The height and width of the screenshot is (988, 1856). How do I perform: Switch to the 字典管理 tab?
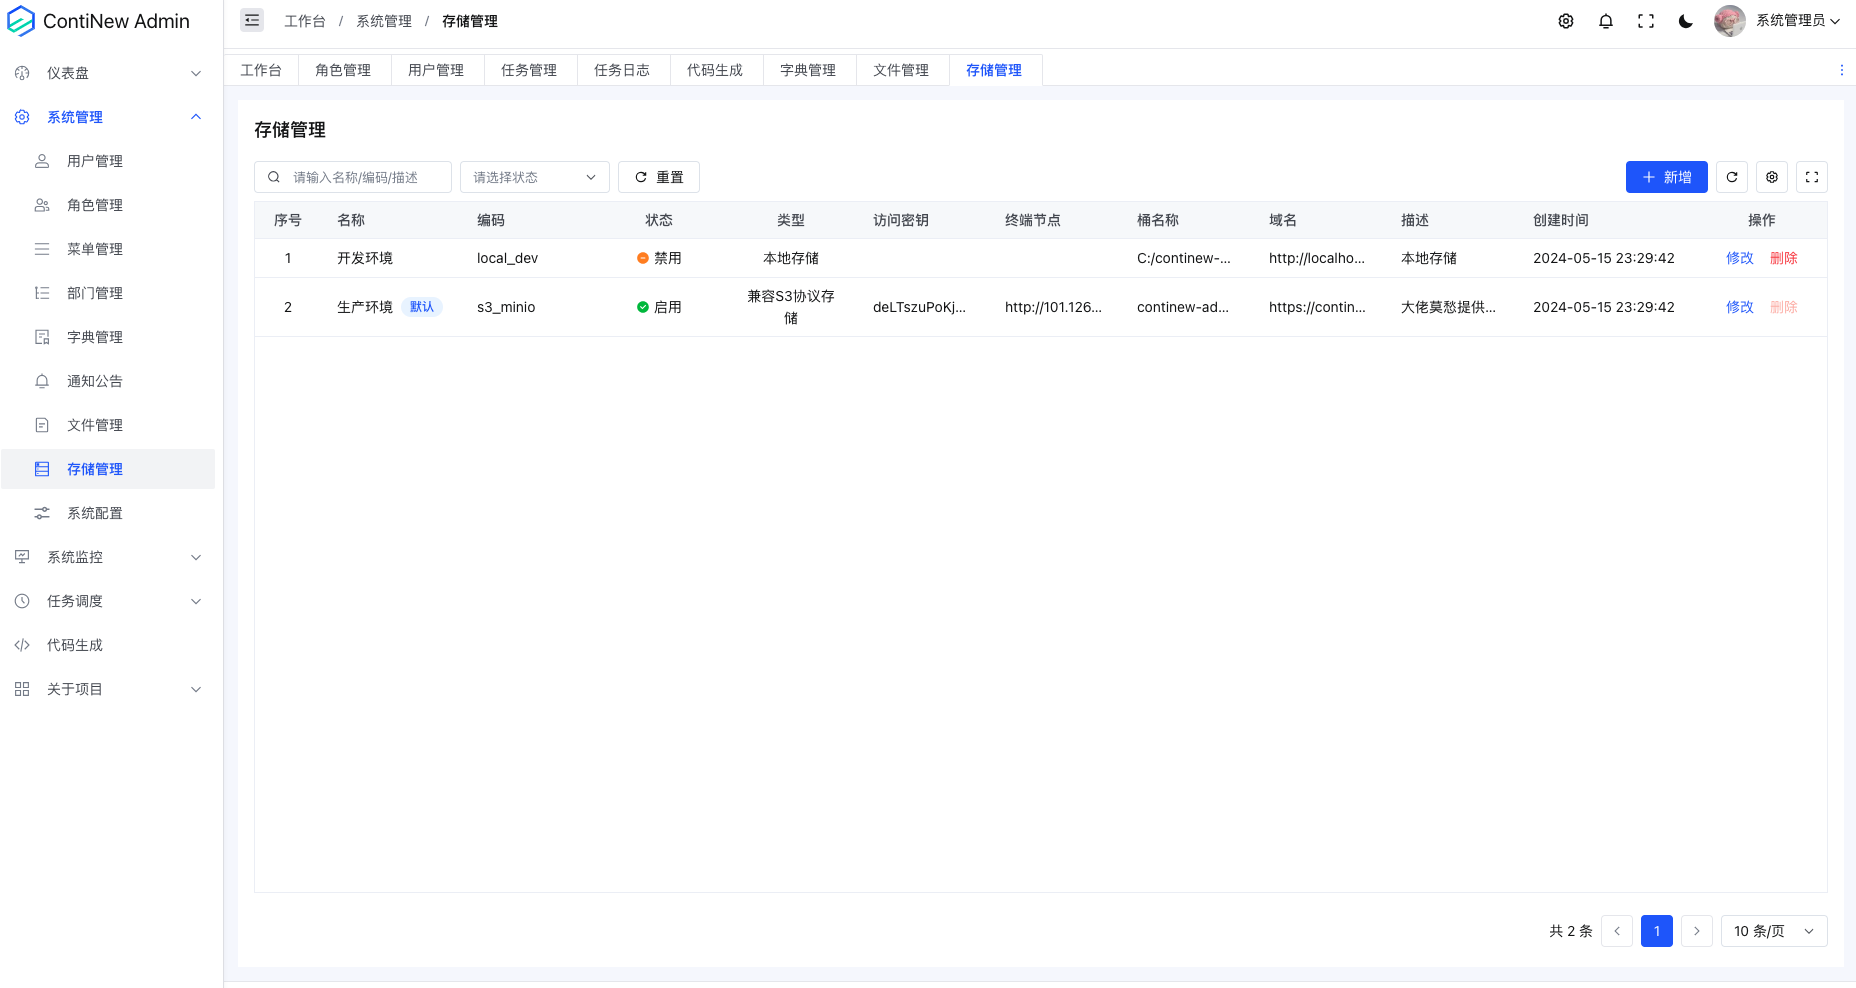coord(809,70)
